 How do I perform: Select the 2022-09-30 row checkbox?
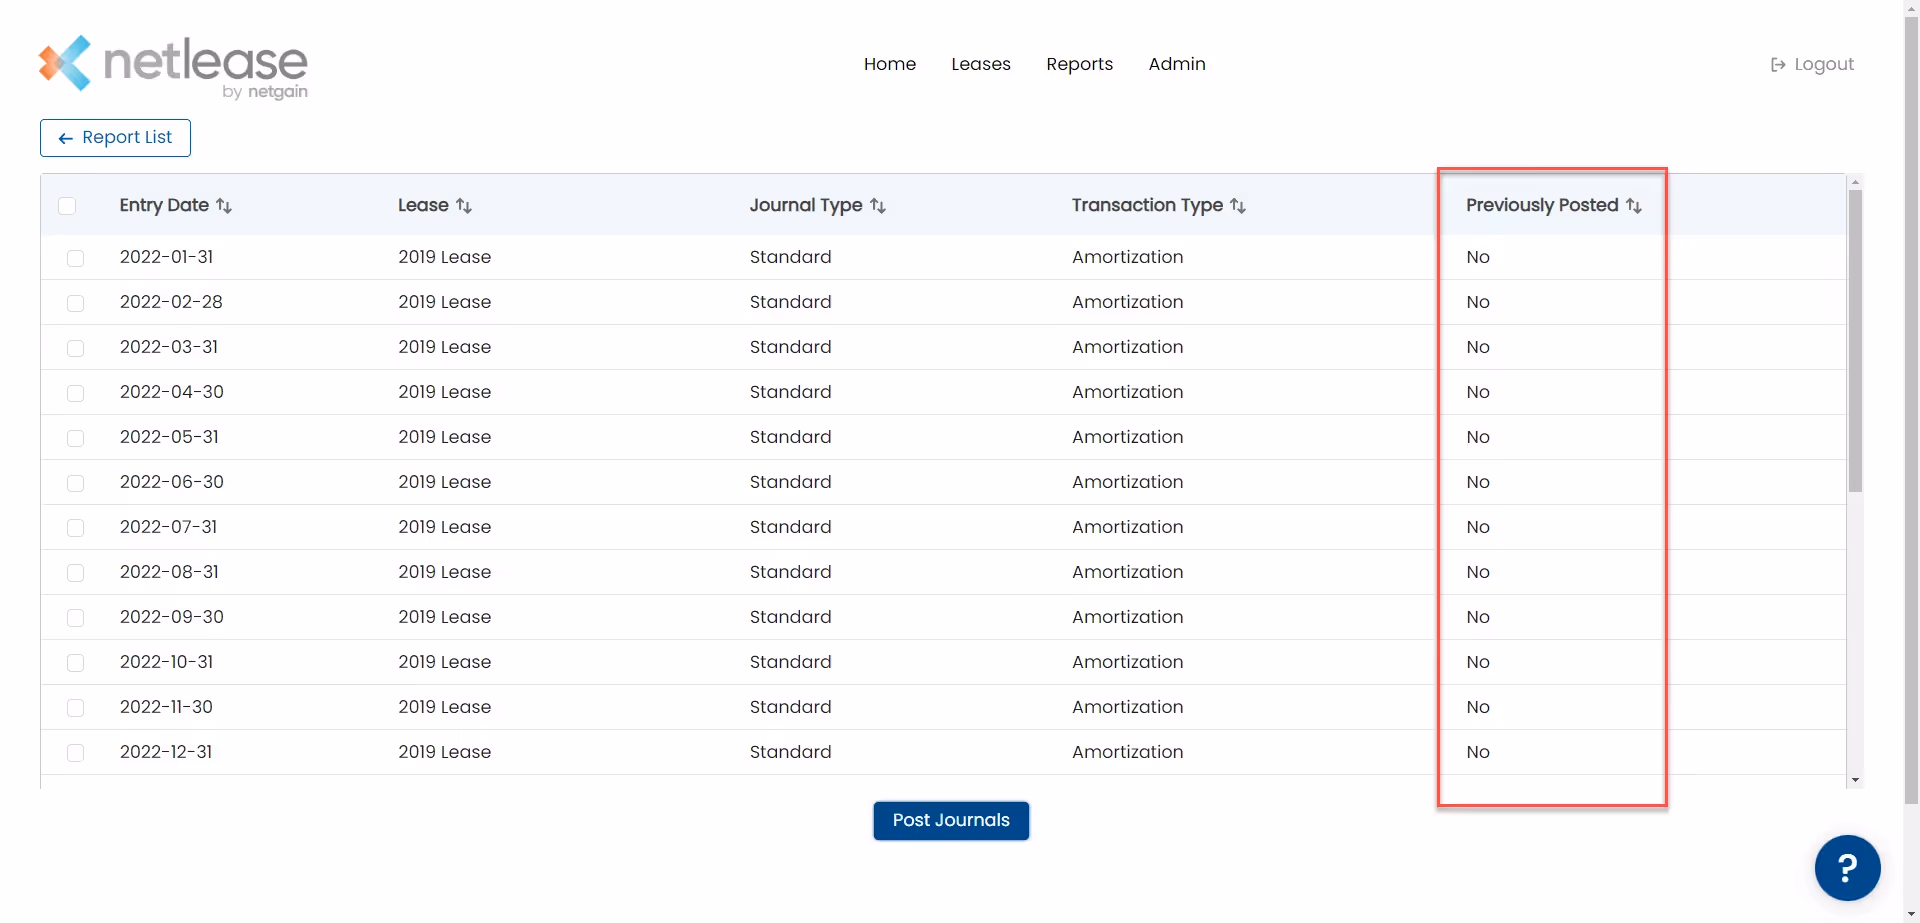[75, 618]
